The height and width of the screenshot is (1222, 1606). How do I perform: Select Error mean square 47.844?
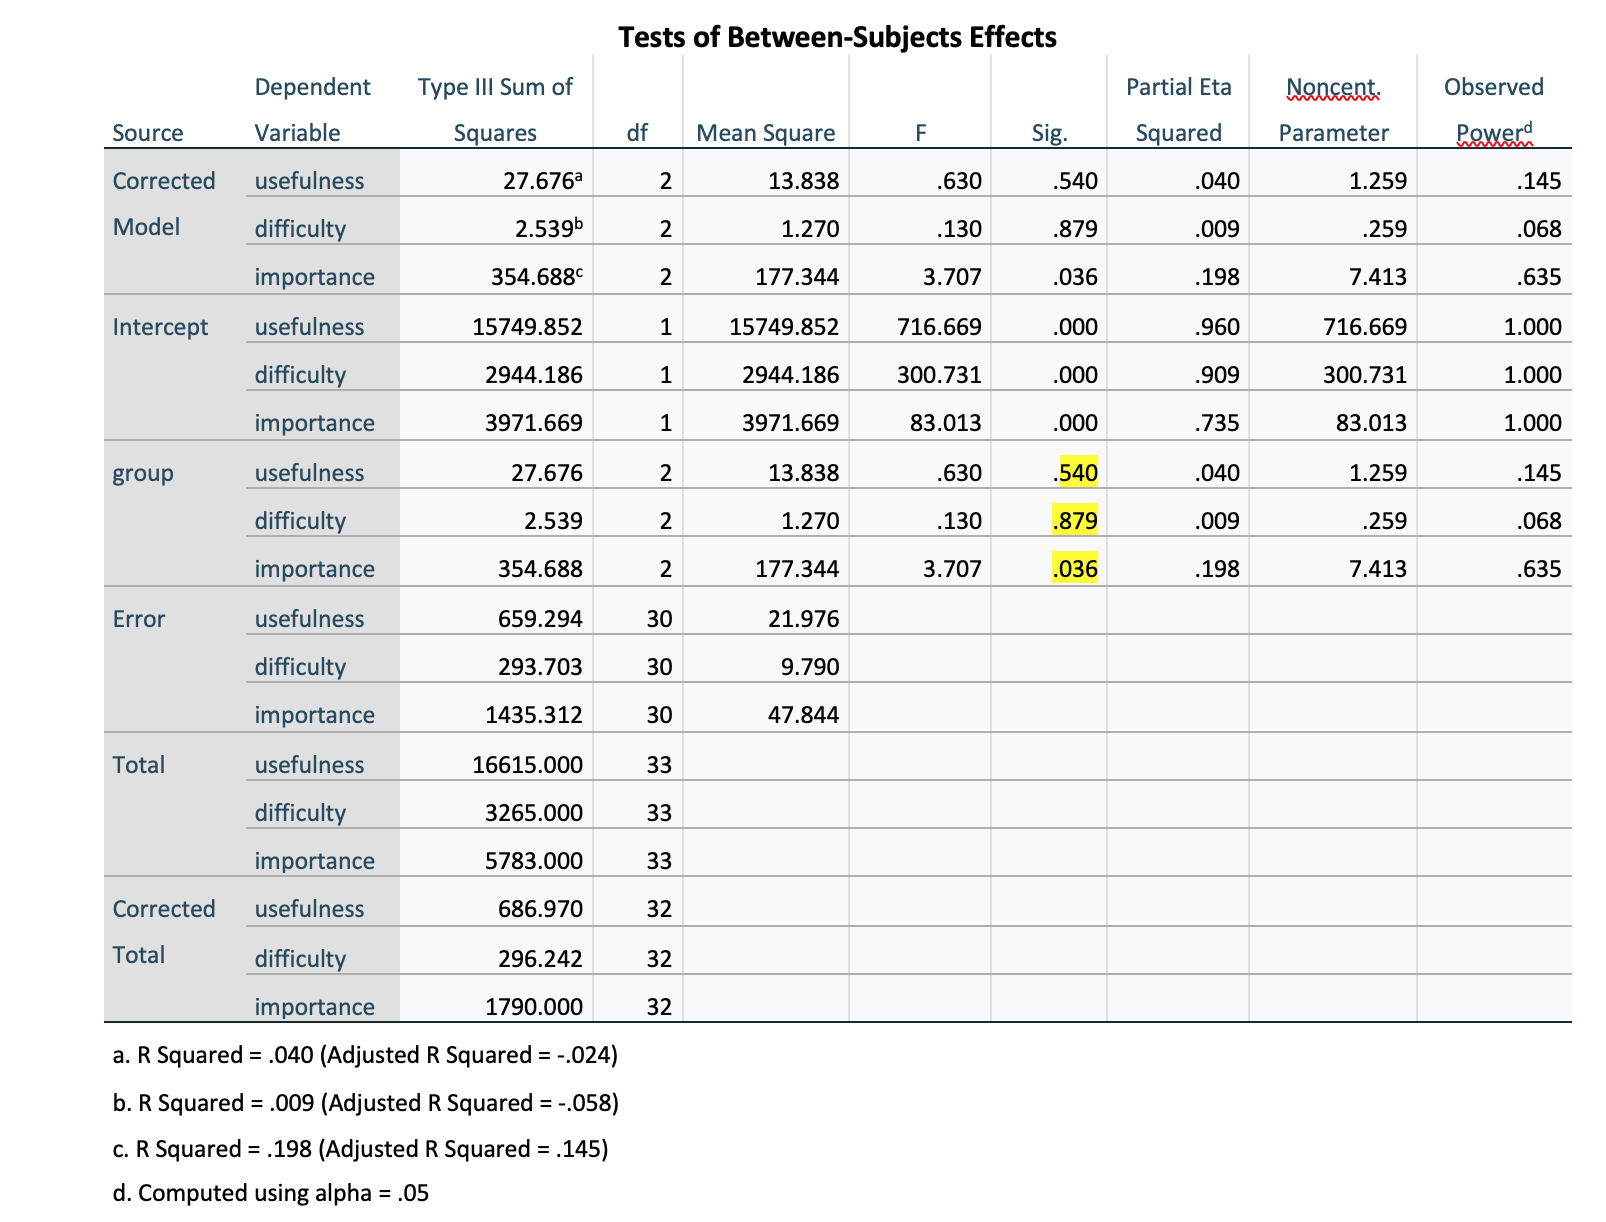(803, 715)
